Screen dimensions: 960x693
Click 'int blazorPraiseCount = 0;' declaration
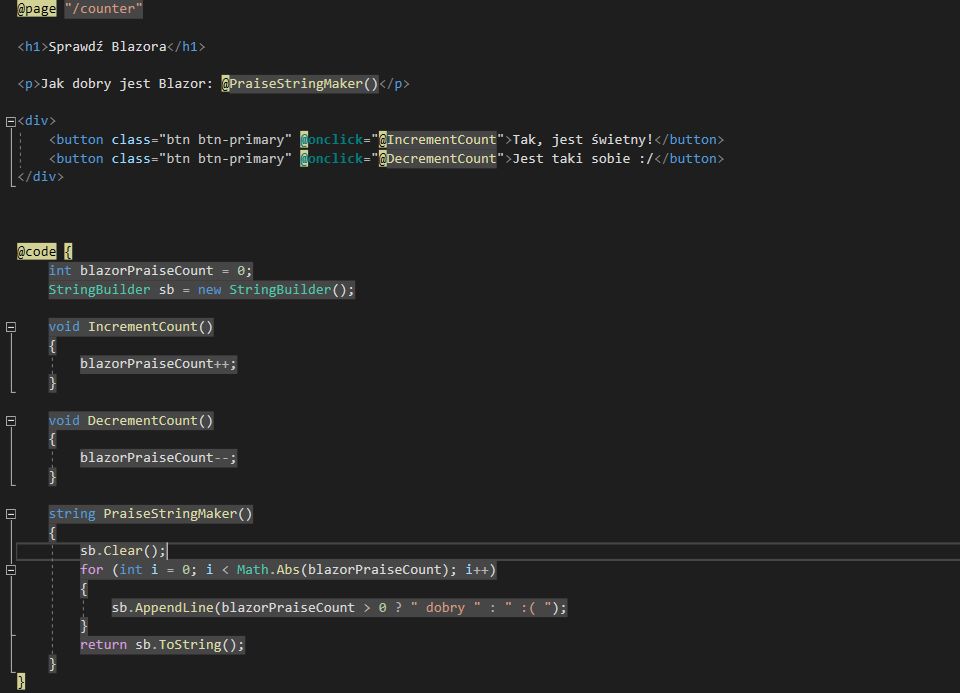[x=150, y=271]
